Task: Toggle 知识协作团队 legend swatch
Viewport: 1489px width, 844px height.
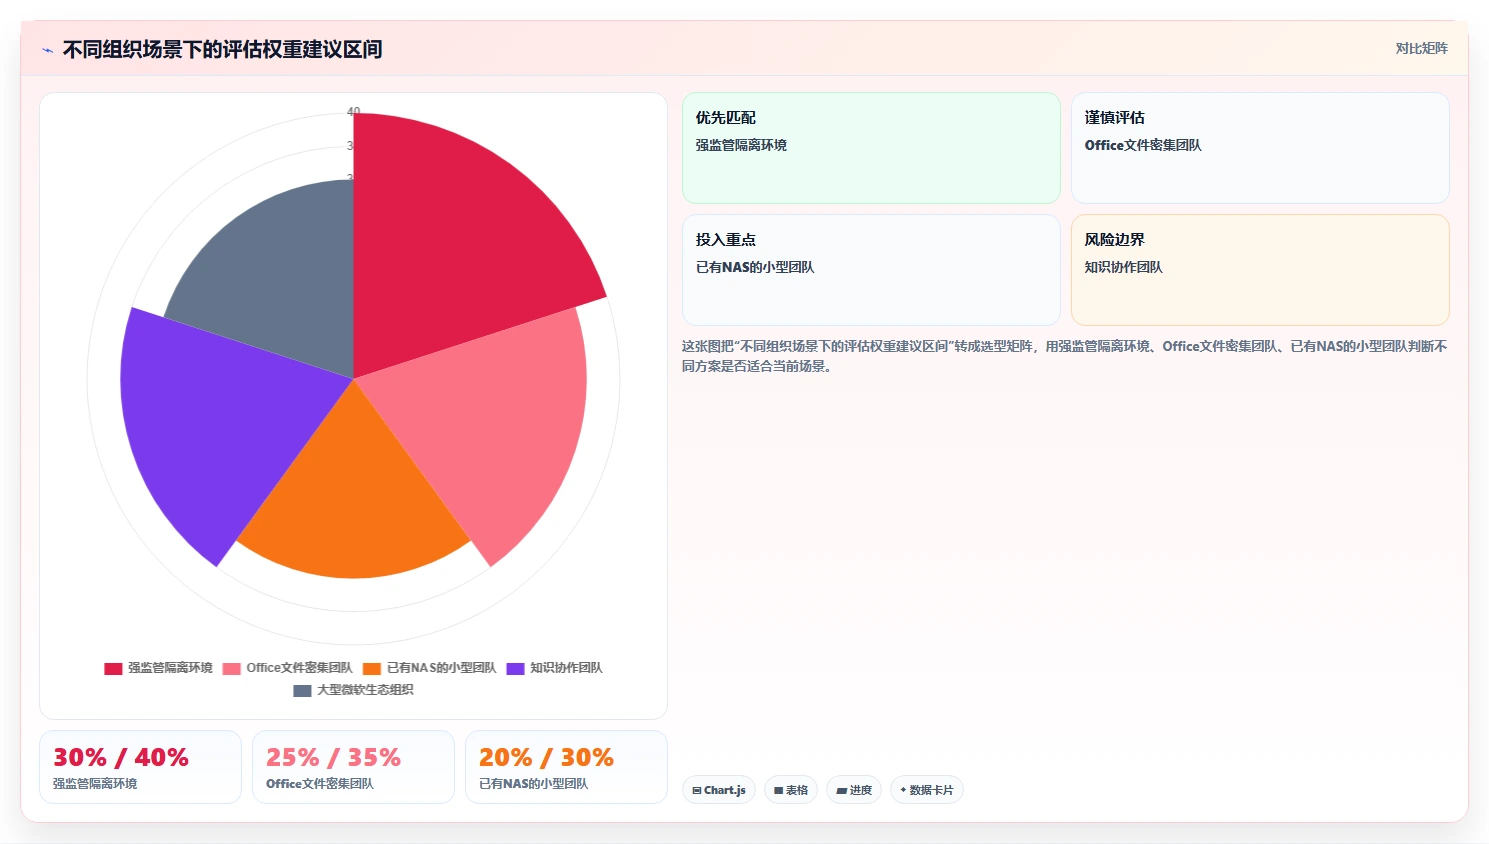Action: click(515, 668)
